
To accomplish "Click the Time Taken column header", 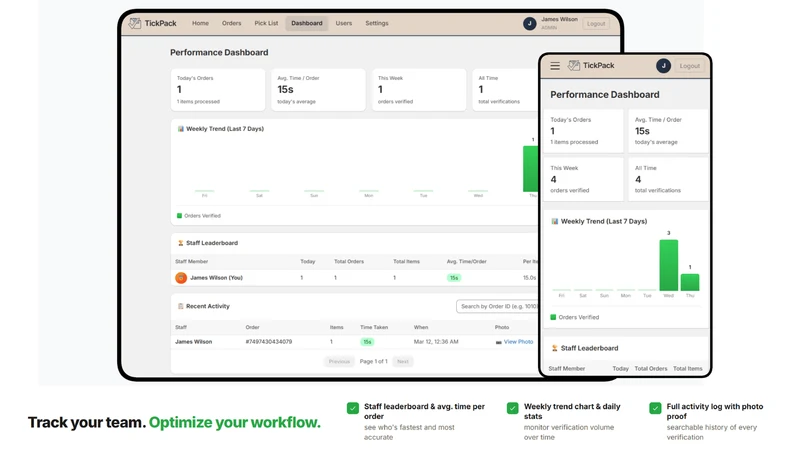I will click(374, 327).
